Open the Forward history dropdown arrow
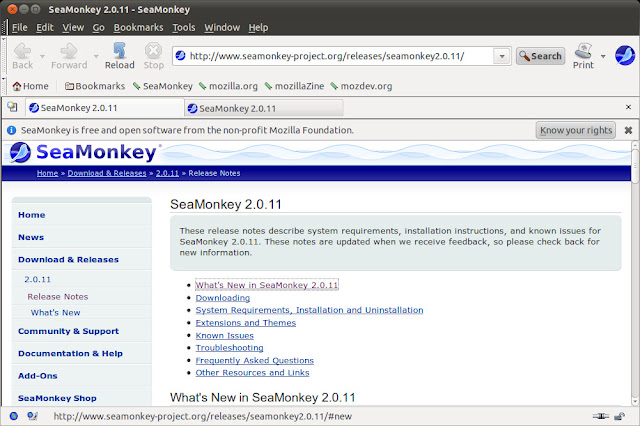640x426 pixels. click(96, 56)
